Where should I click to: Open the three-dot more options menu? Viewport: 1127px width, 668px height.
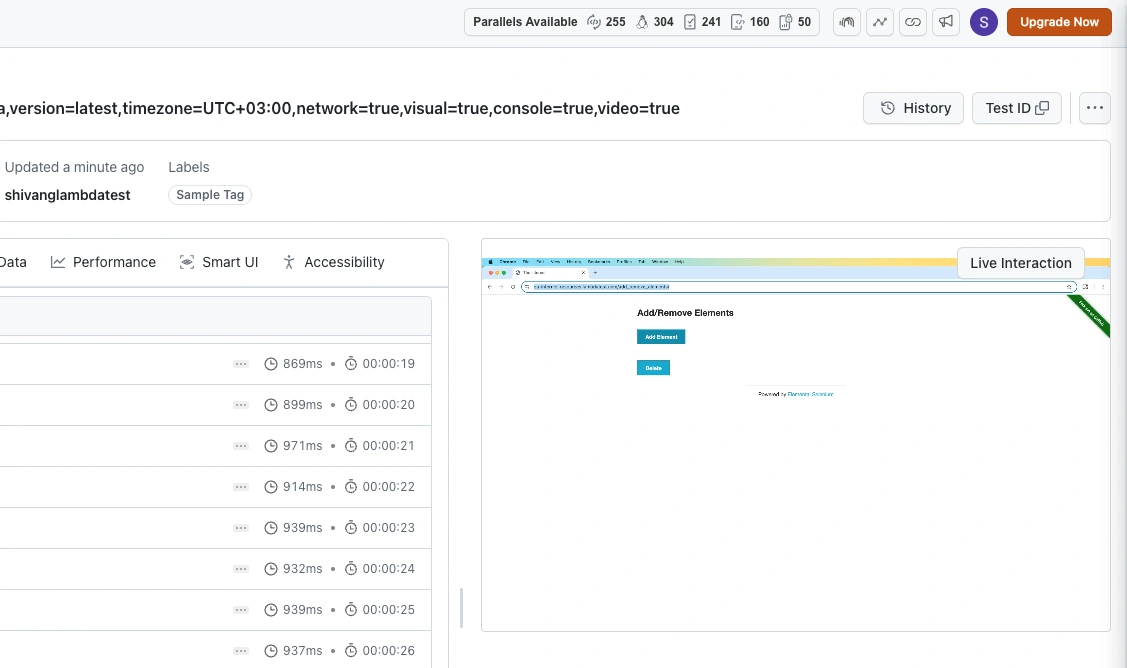point(1095,108)
